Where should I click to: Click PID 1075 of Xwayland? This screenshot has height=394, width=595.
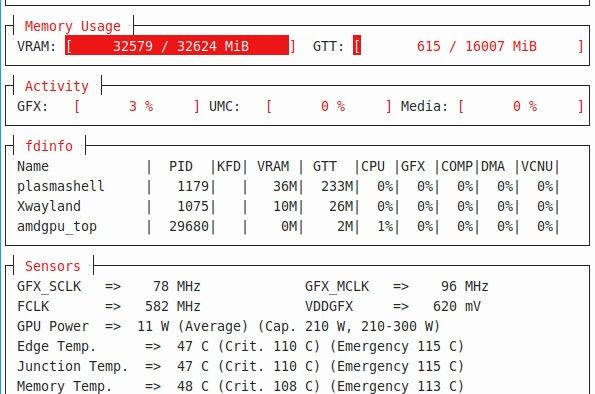pos(193,206)
